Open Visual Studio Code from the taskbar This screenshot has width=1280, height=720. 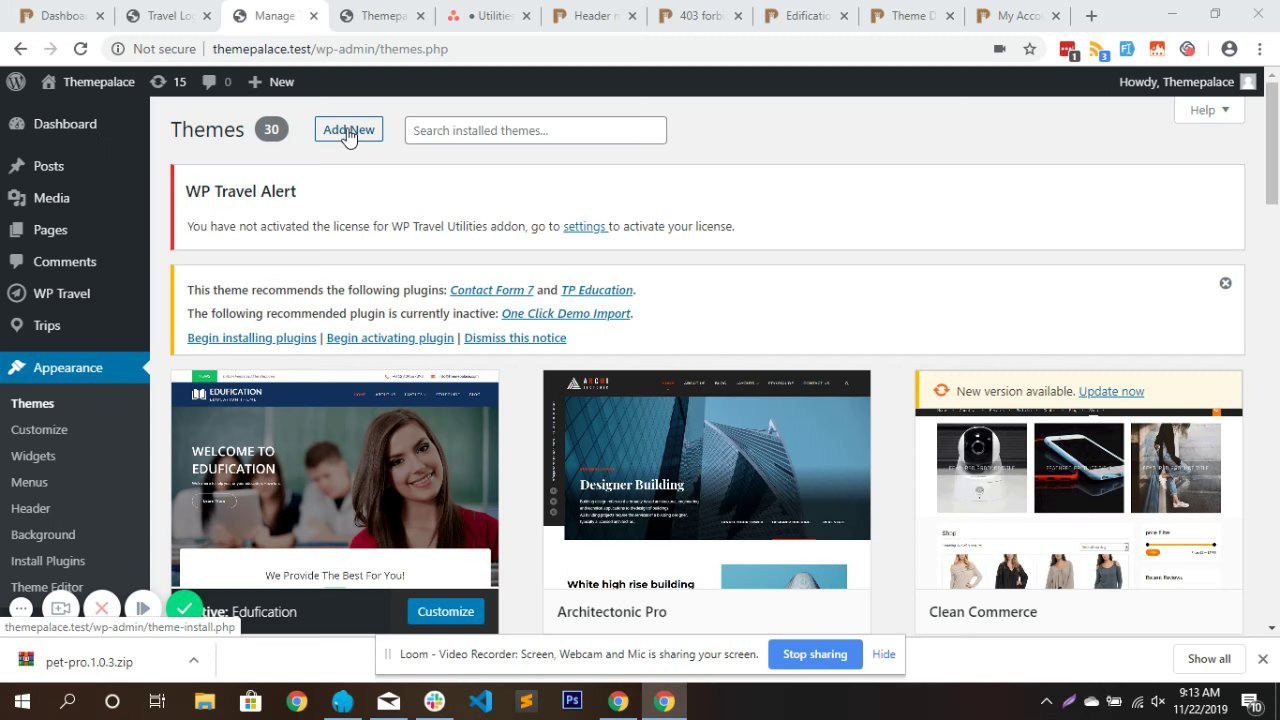480,701
